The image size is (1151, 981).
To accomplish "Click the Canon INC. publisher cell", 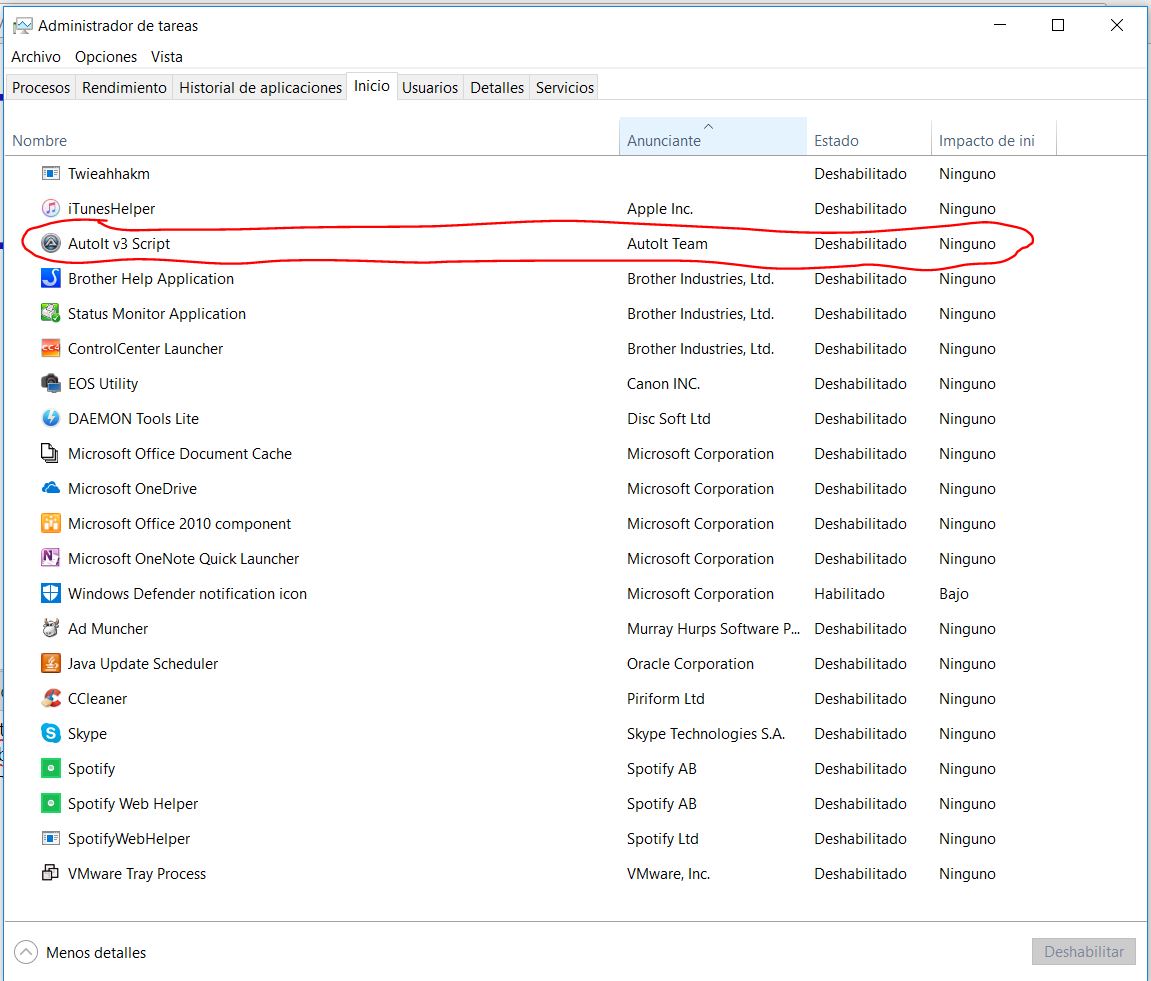I will point(664,383).
